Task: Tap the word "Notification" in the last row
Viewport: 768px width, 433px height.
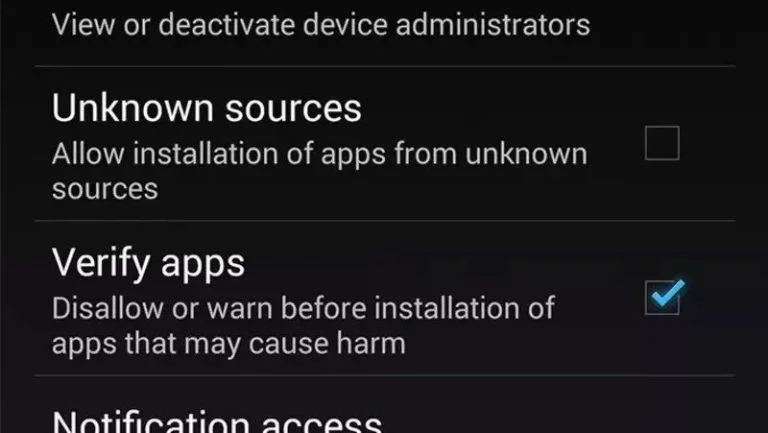Action: tap(150, 422)
